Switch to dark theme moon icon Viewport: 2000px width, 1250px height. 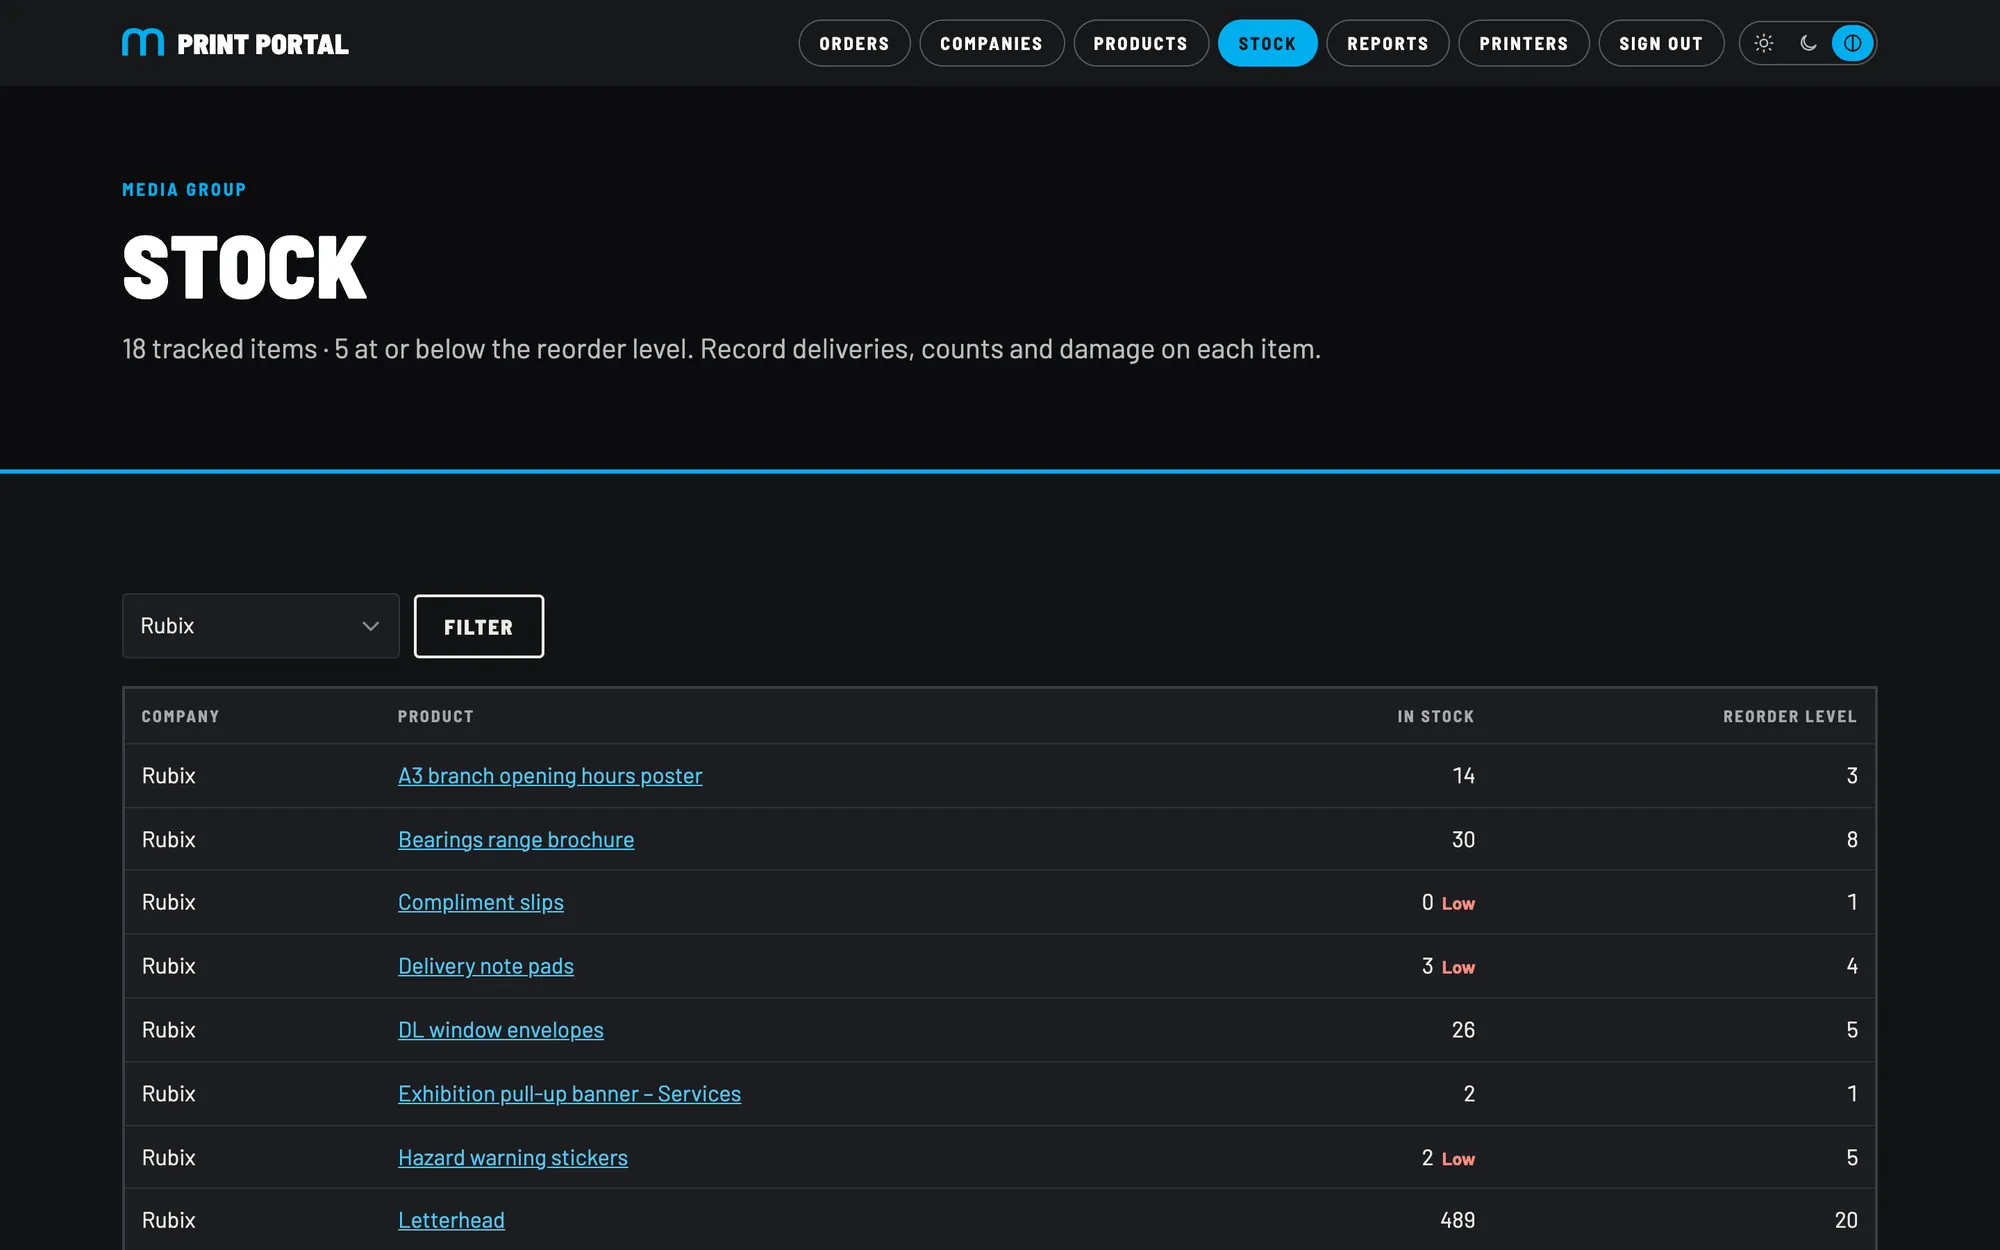(x=1808, y=43)
